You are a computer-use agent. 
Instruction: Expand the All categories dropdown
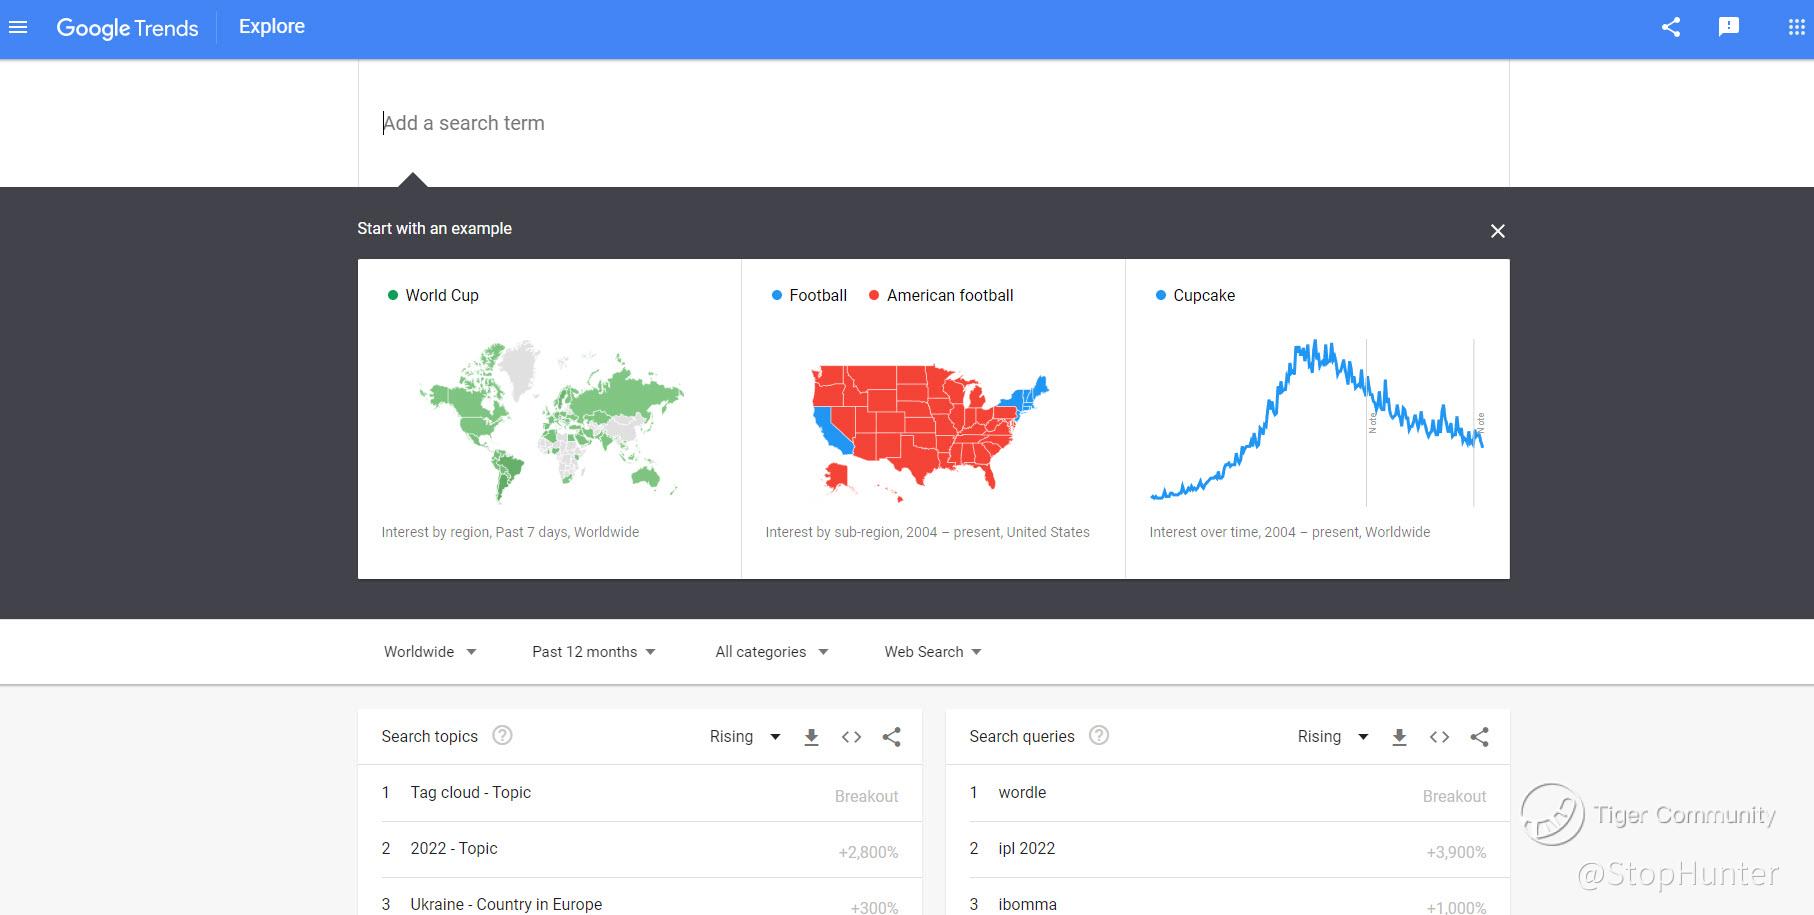point(771,652)
